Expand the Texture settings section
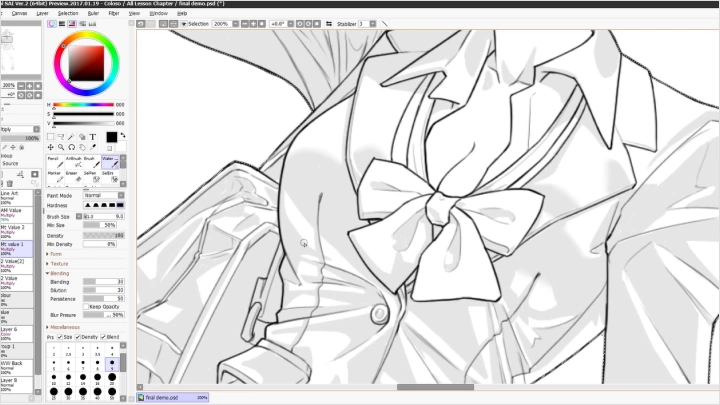Screen dimensions: 720x405 click(x=57, y=264)
